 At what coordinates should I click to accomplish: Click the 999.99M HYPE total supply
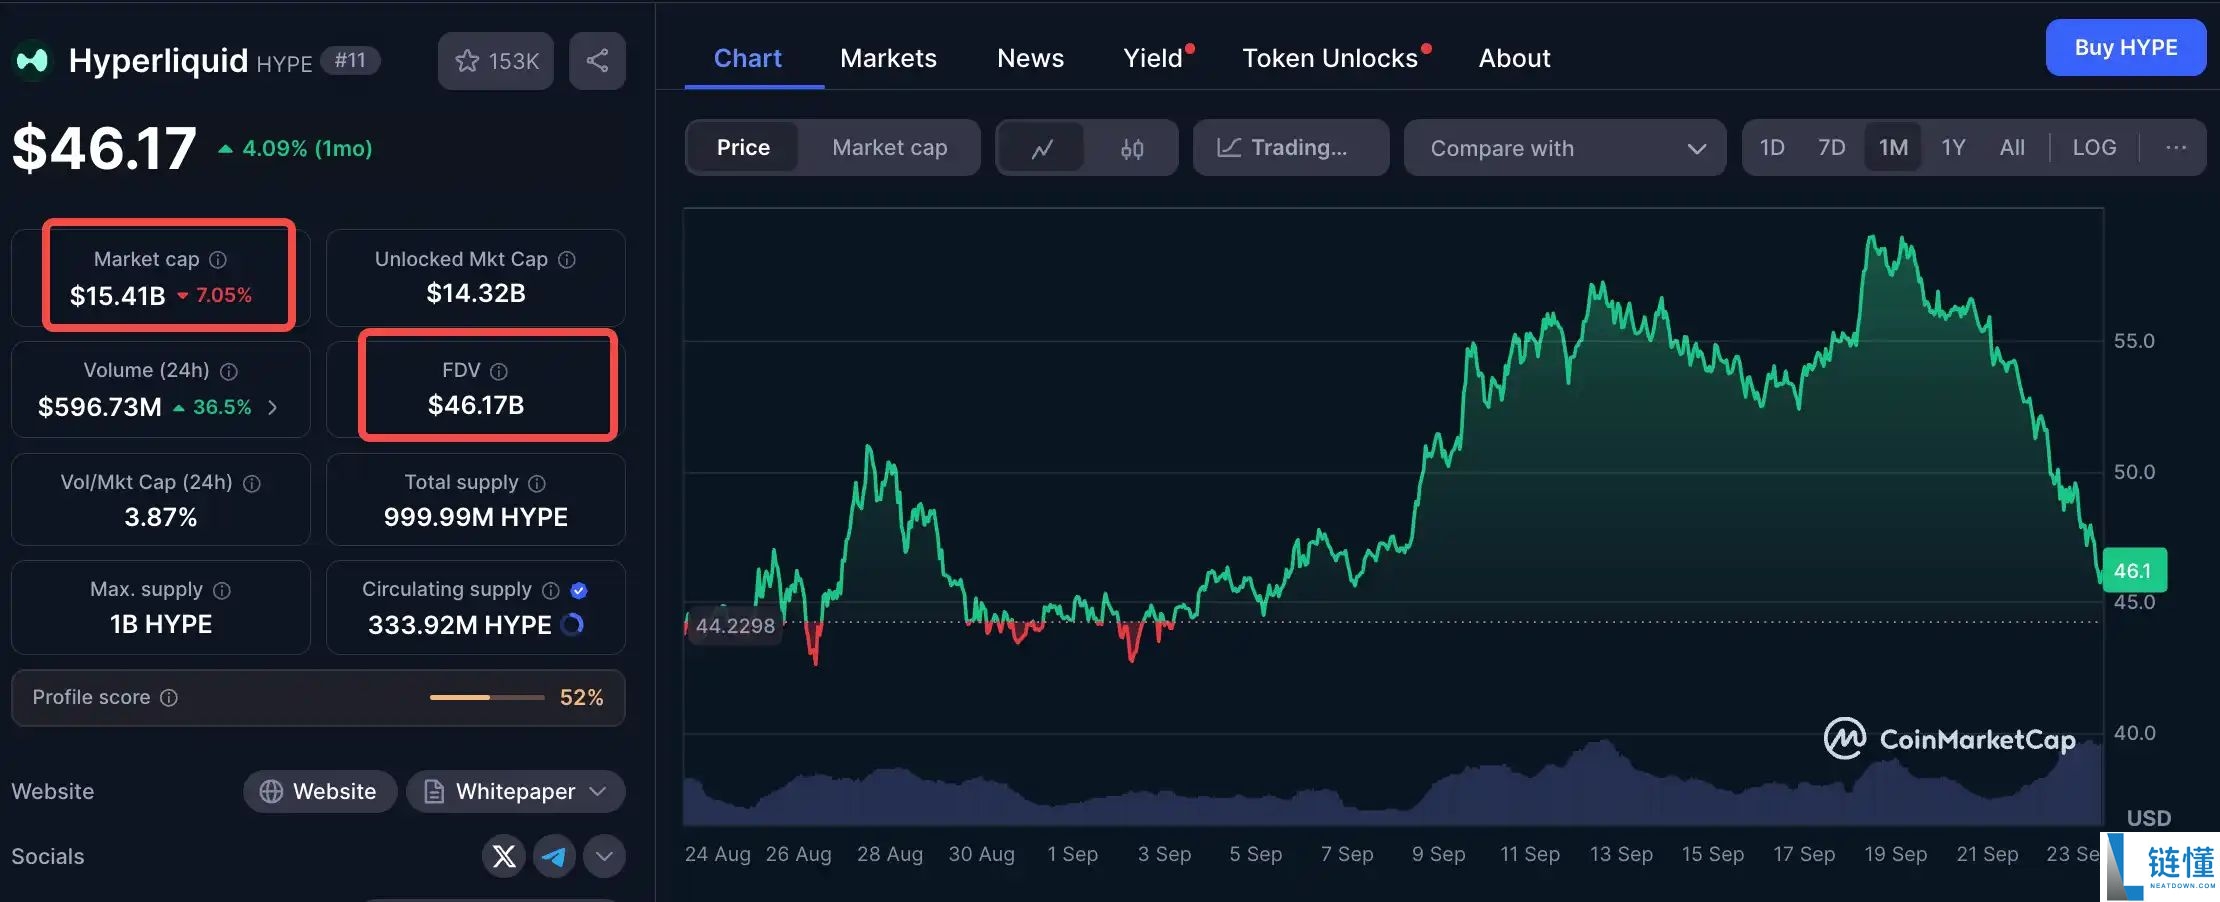tap(476, 518)
